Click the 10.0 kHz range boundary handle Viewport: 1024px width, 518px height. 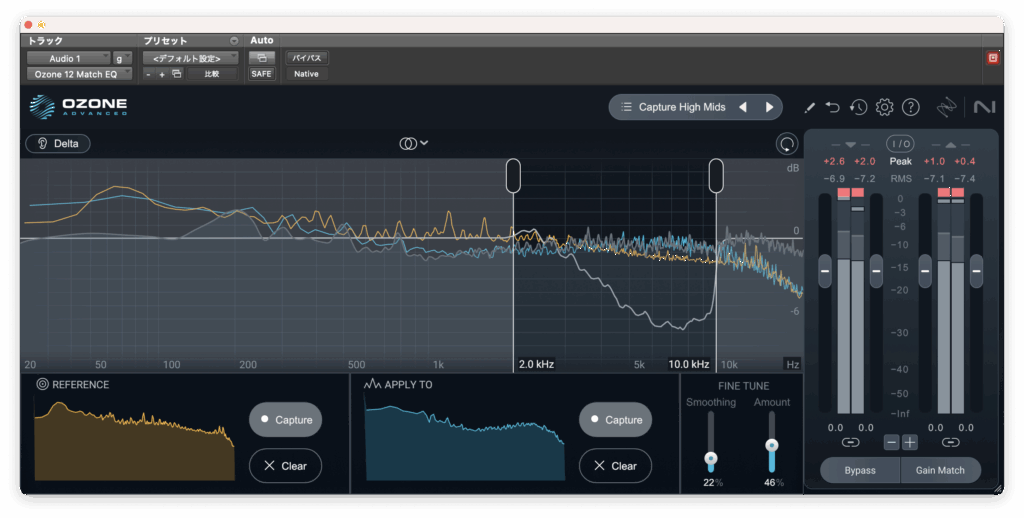coord(716,175)
